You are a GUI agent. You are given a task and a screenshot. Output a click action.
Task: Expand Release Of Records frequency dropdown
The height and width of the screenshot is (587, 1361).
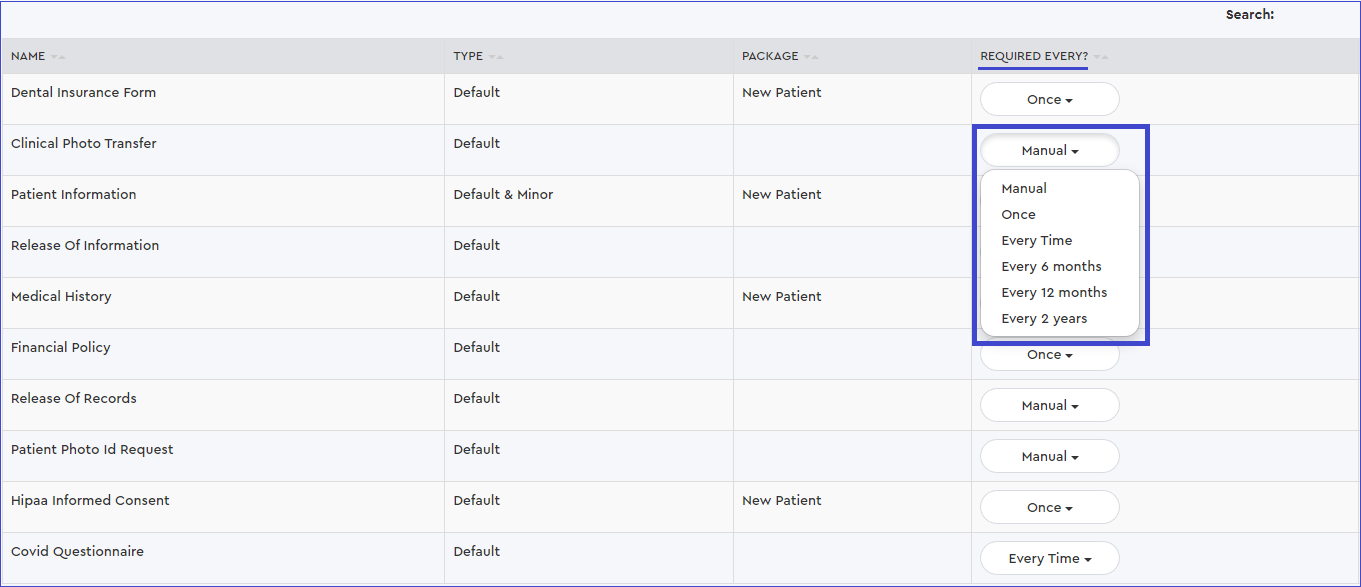pyautogui.click(x=1049, y=406)
